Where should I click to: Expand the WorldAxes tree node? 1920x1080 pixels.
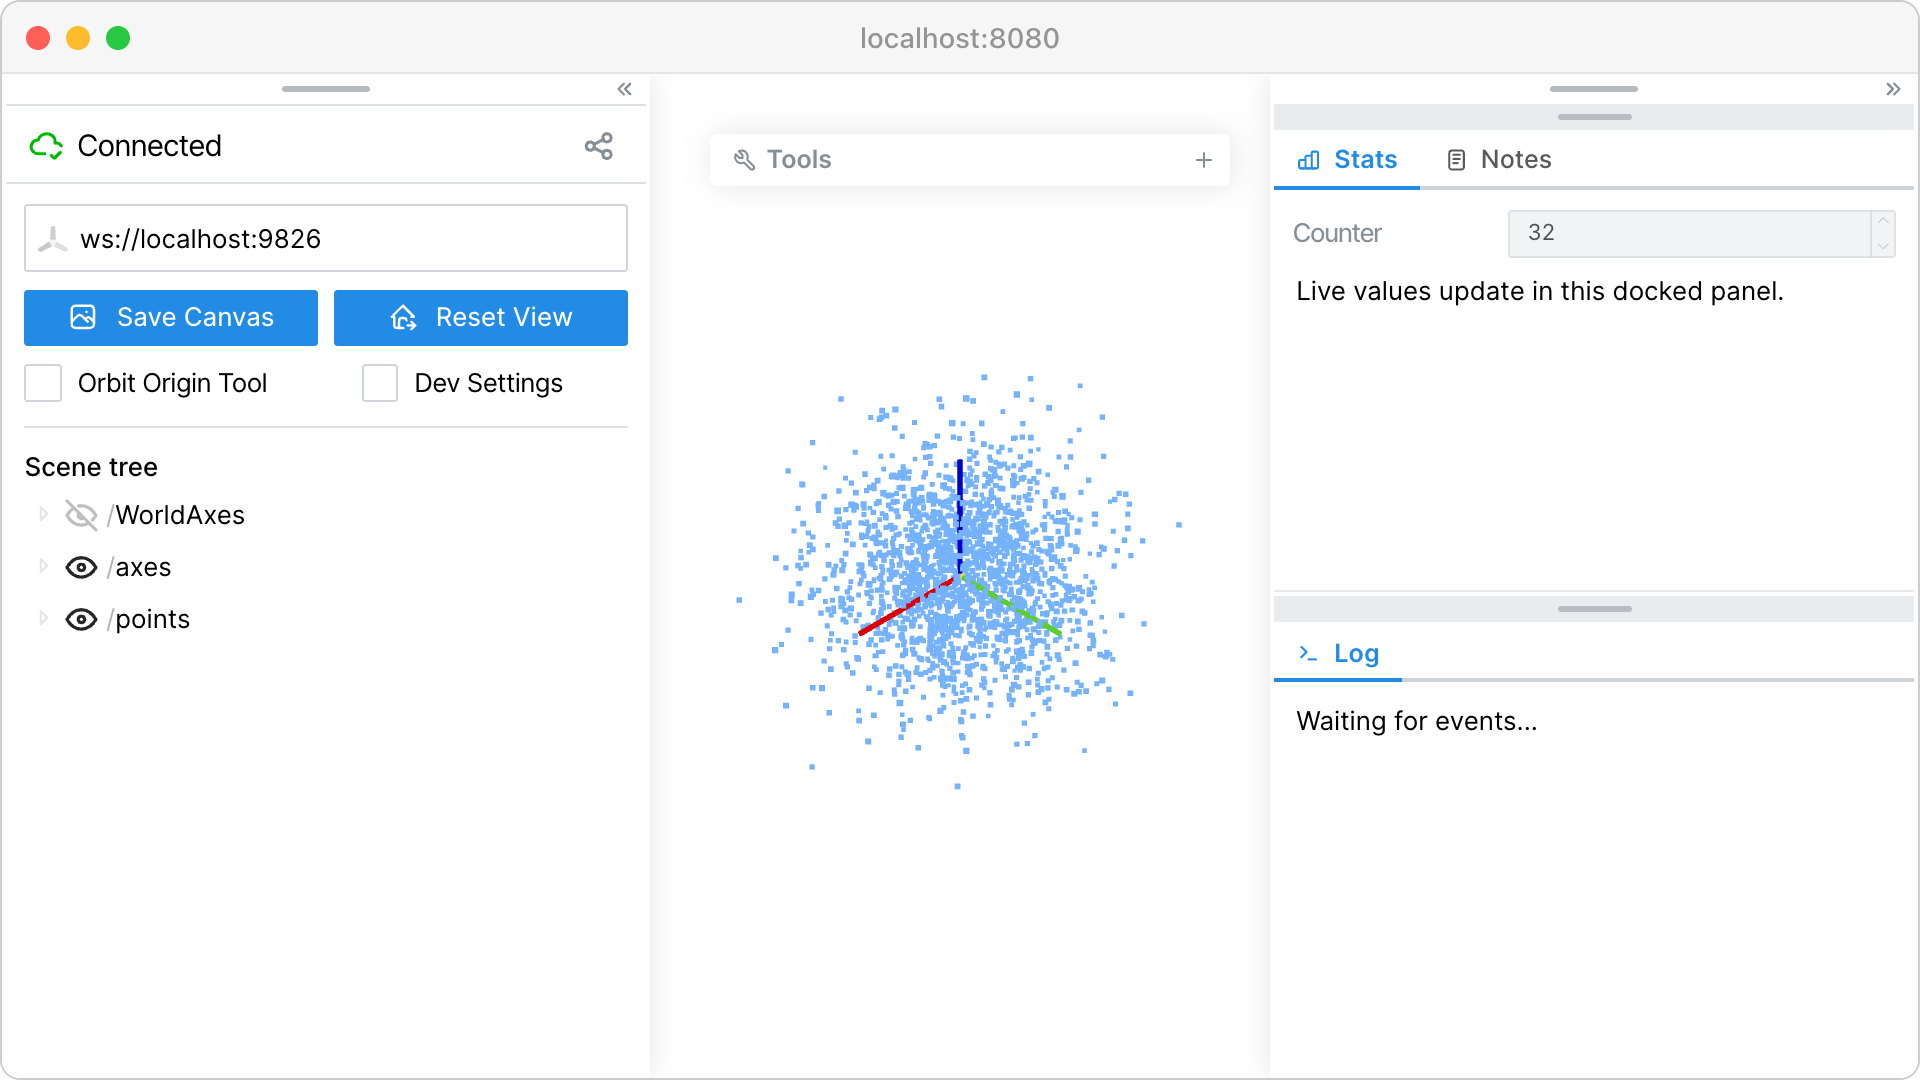(43, 514)
